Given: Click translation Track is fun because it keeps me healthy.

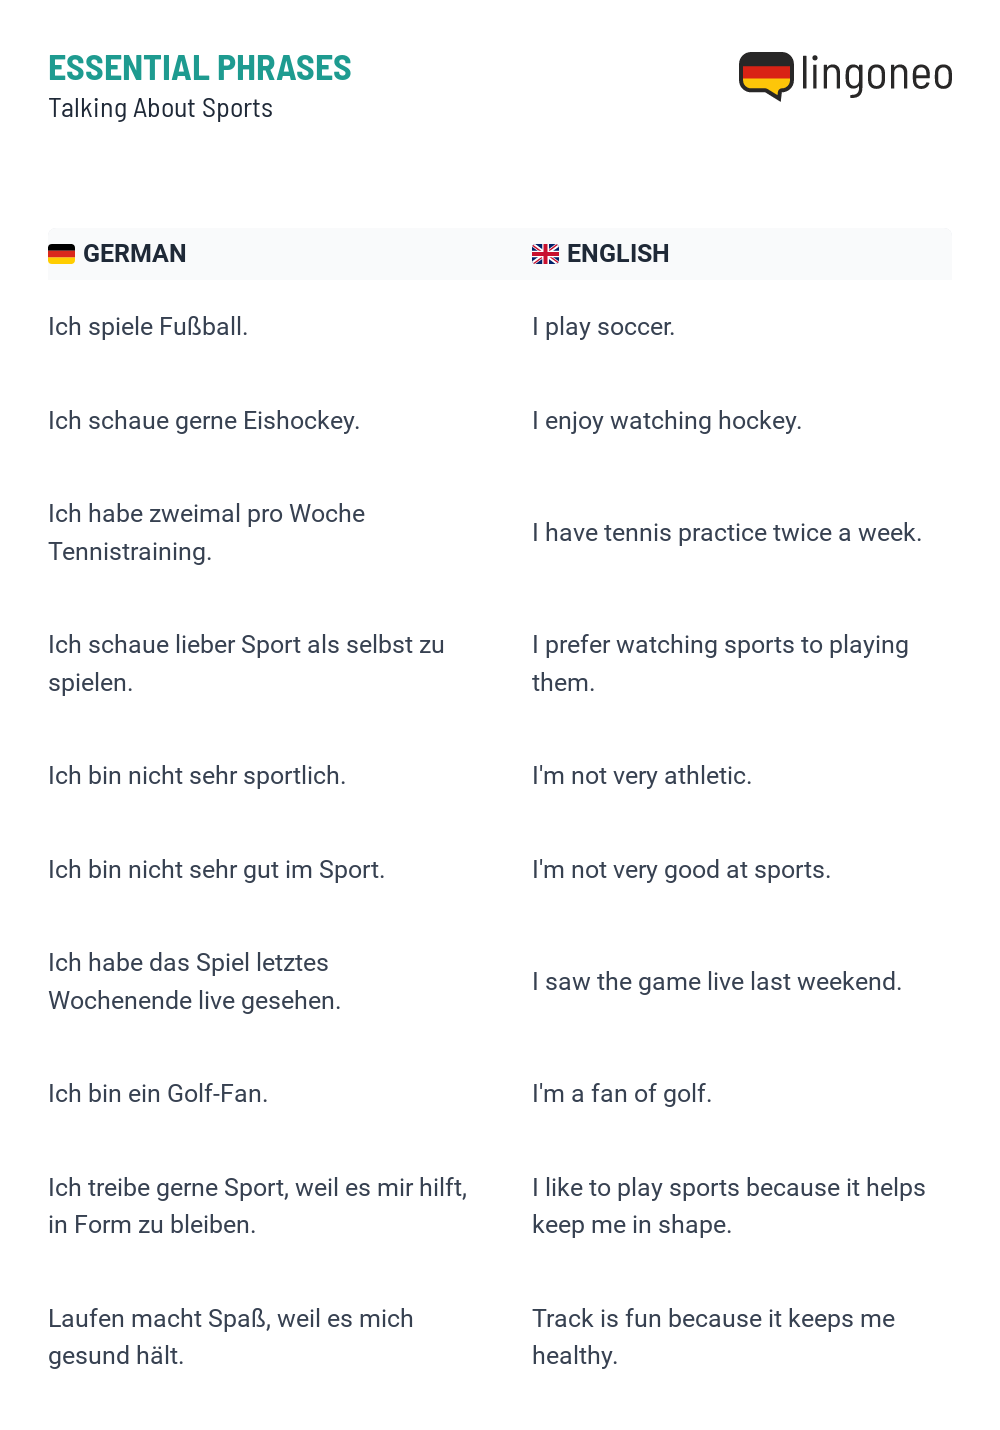Looking at the screenshot, I should point(713,1337).
